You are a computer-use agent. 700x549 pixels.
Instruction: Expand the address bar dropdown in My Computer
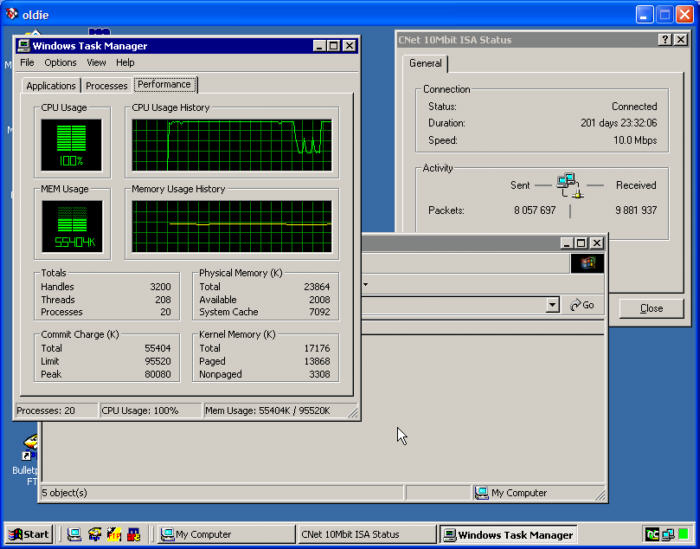coord(552,305)
